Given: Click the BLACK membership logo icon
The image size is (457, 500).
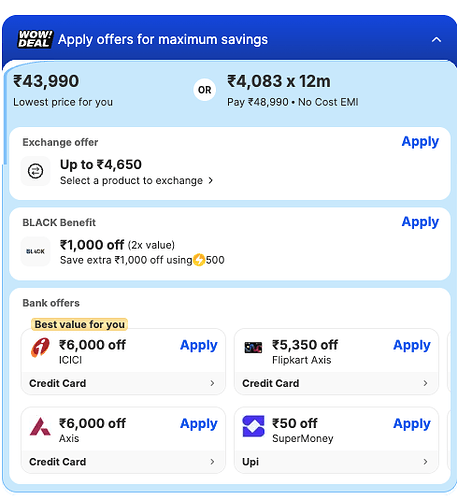Looking at the screenshot, I should tap(35, 251).
